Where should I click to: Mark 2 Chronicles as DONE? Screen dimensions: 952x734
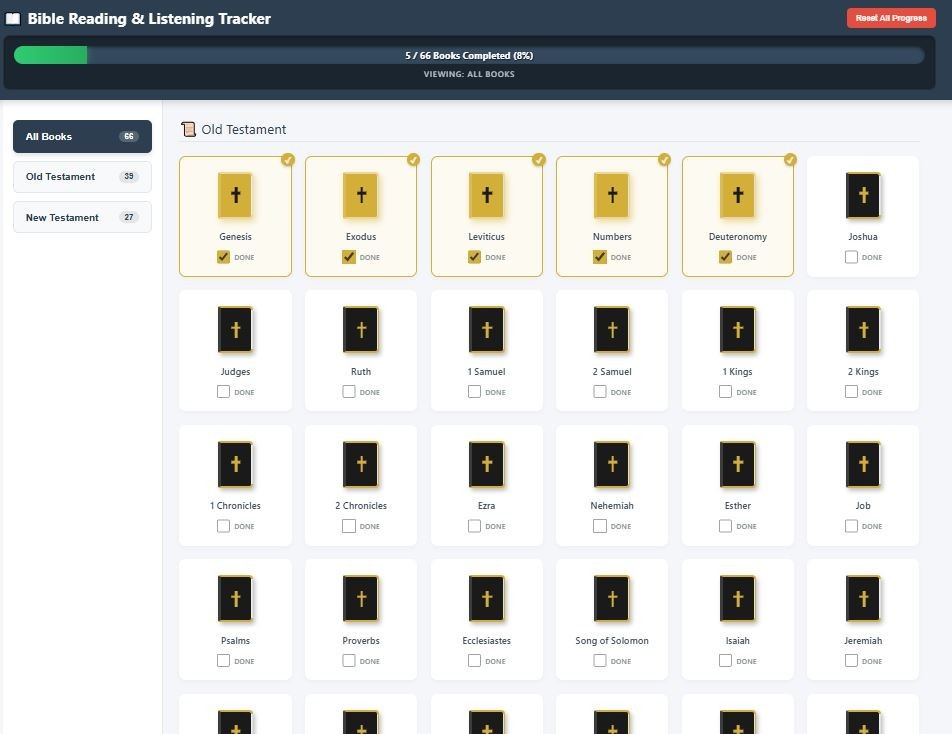(x=348, y=526)
